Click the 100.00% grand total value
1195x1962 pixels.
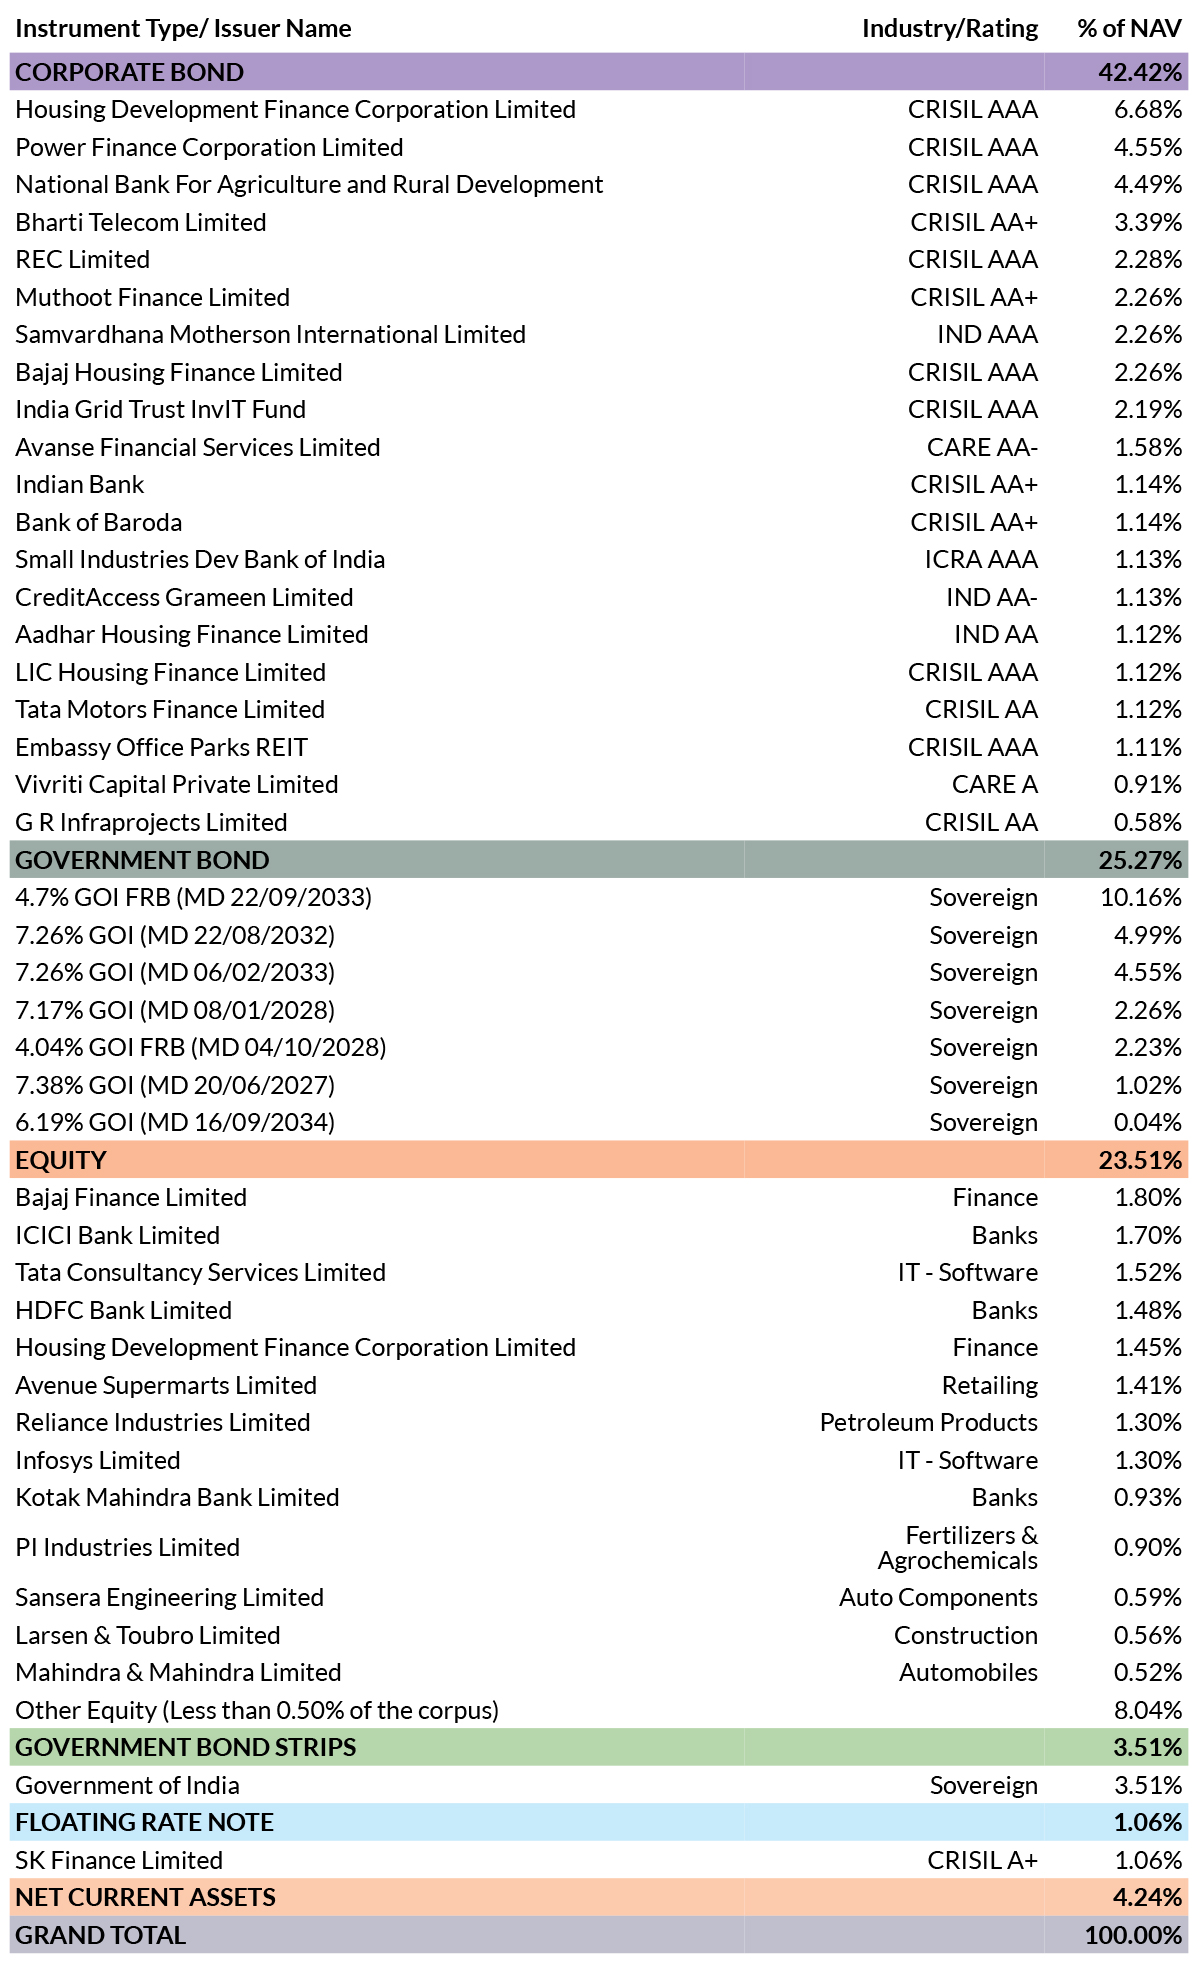(x=1133, y=1935)
